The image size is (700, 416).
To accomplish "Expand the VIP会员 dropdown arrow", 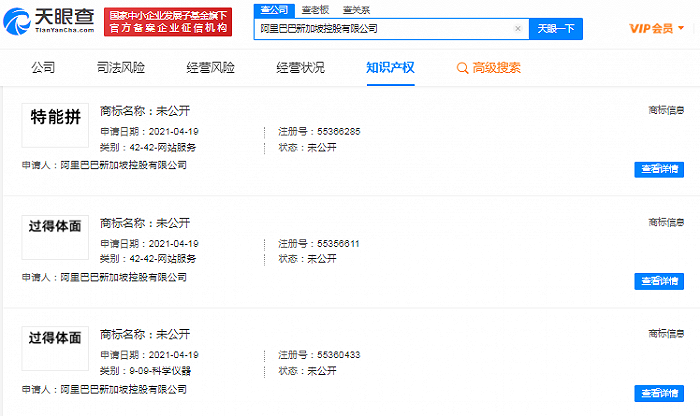I will click(681, 28).
